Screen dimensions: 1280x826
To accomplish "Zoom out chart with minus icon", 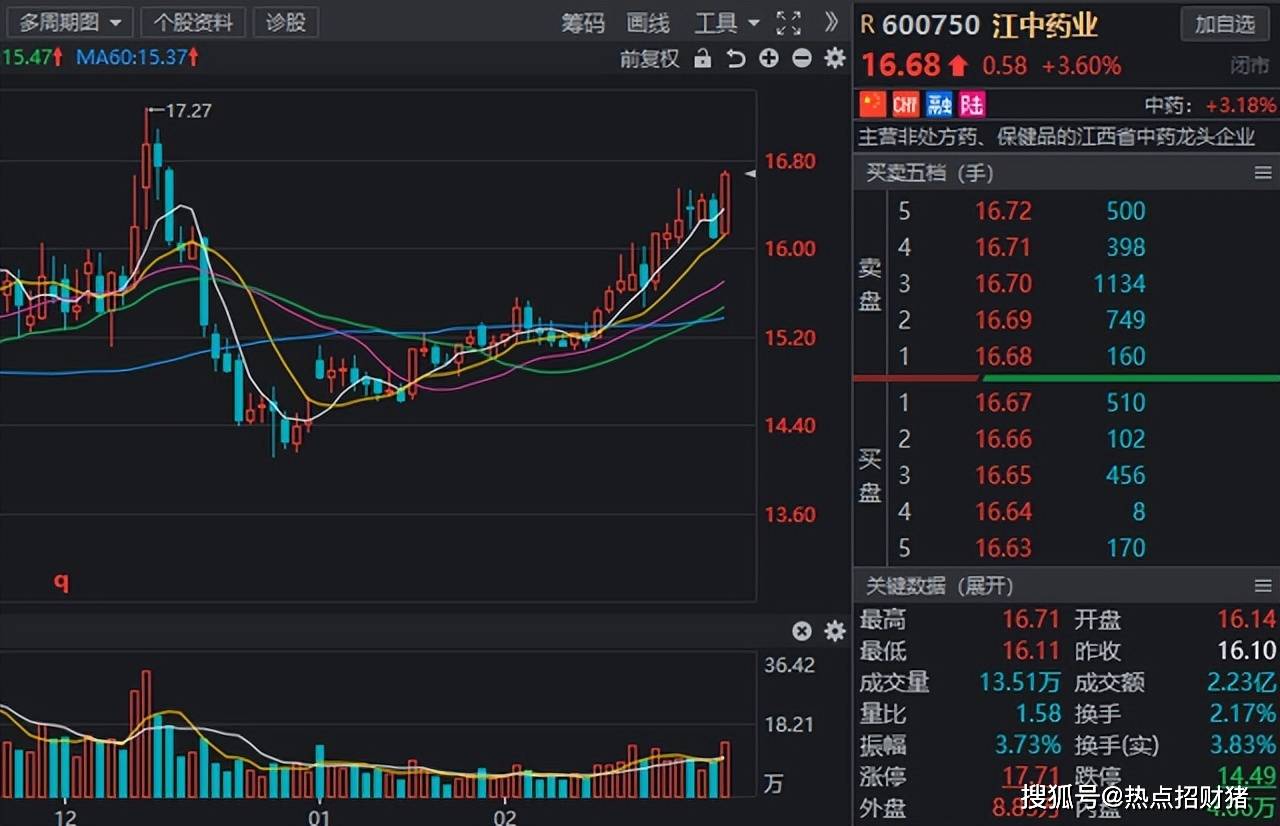I will click(x=801, y=59).
